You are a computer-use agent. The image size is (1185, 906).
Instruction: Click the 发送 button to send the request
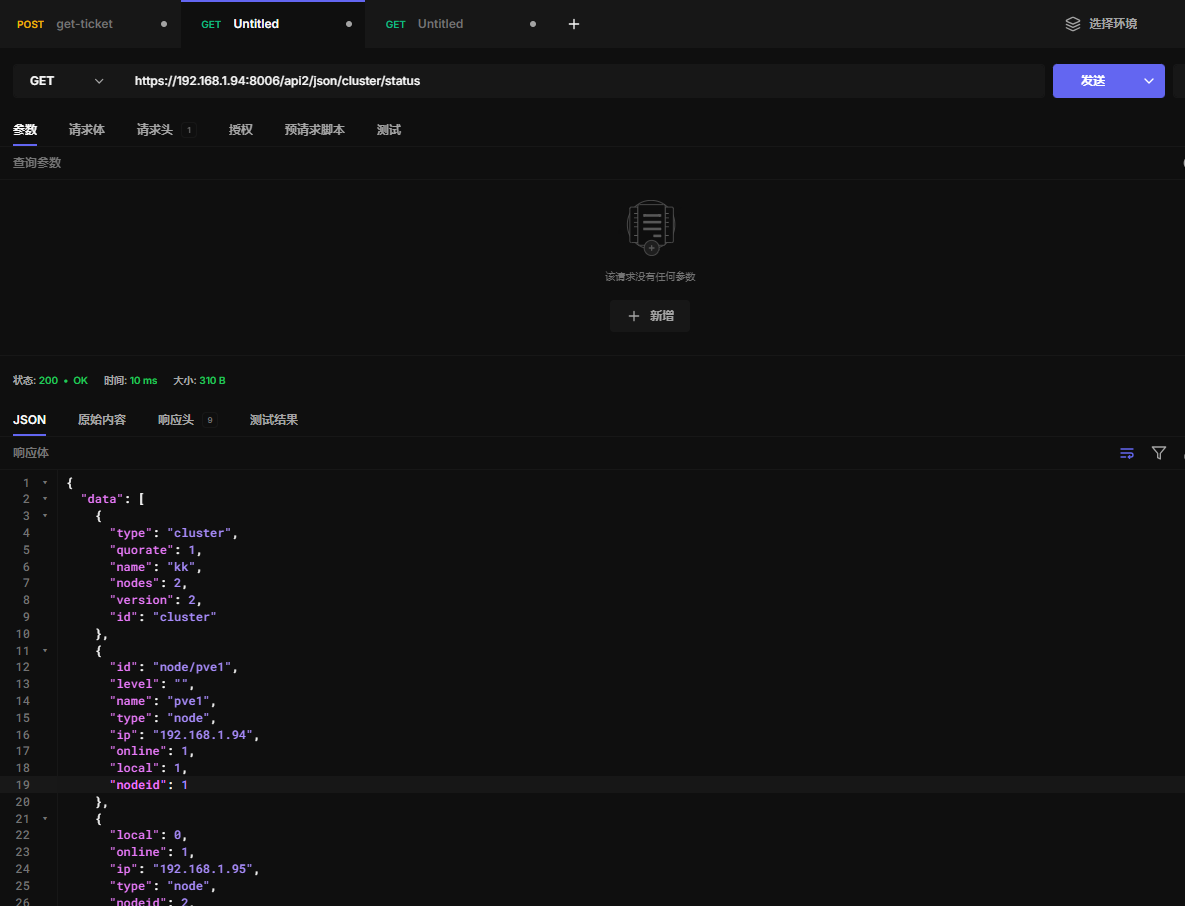(x=1093, y=81)
